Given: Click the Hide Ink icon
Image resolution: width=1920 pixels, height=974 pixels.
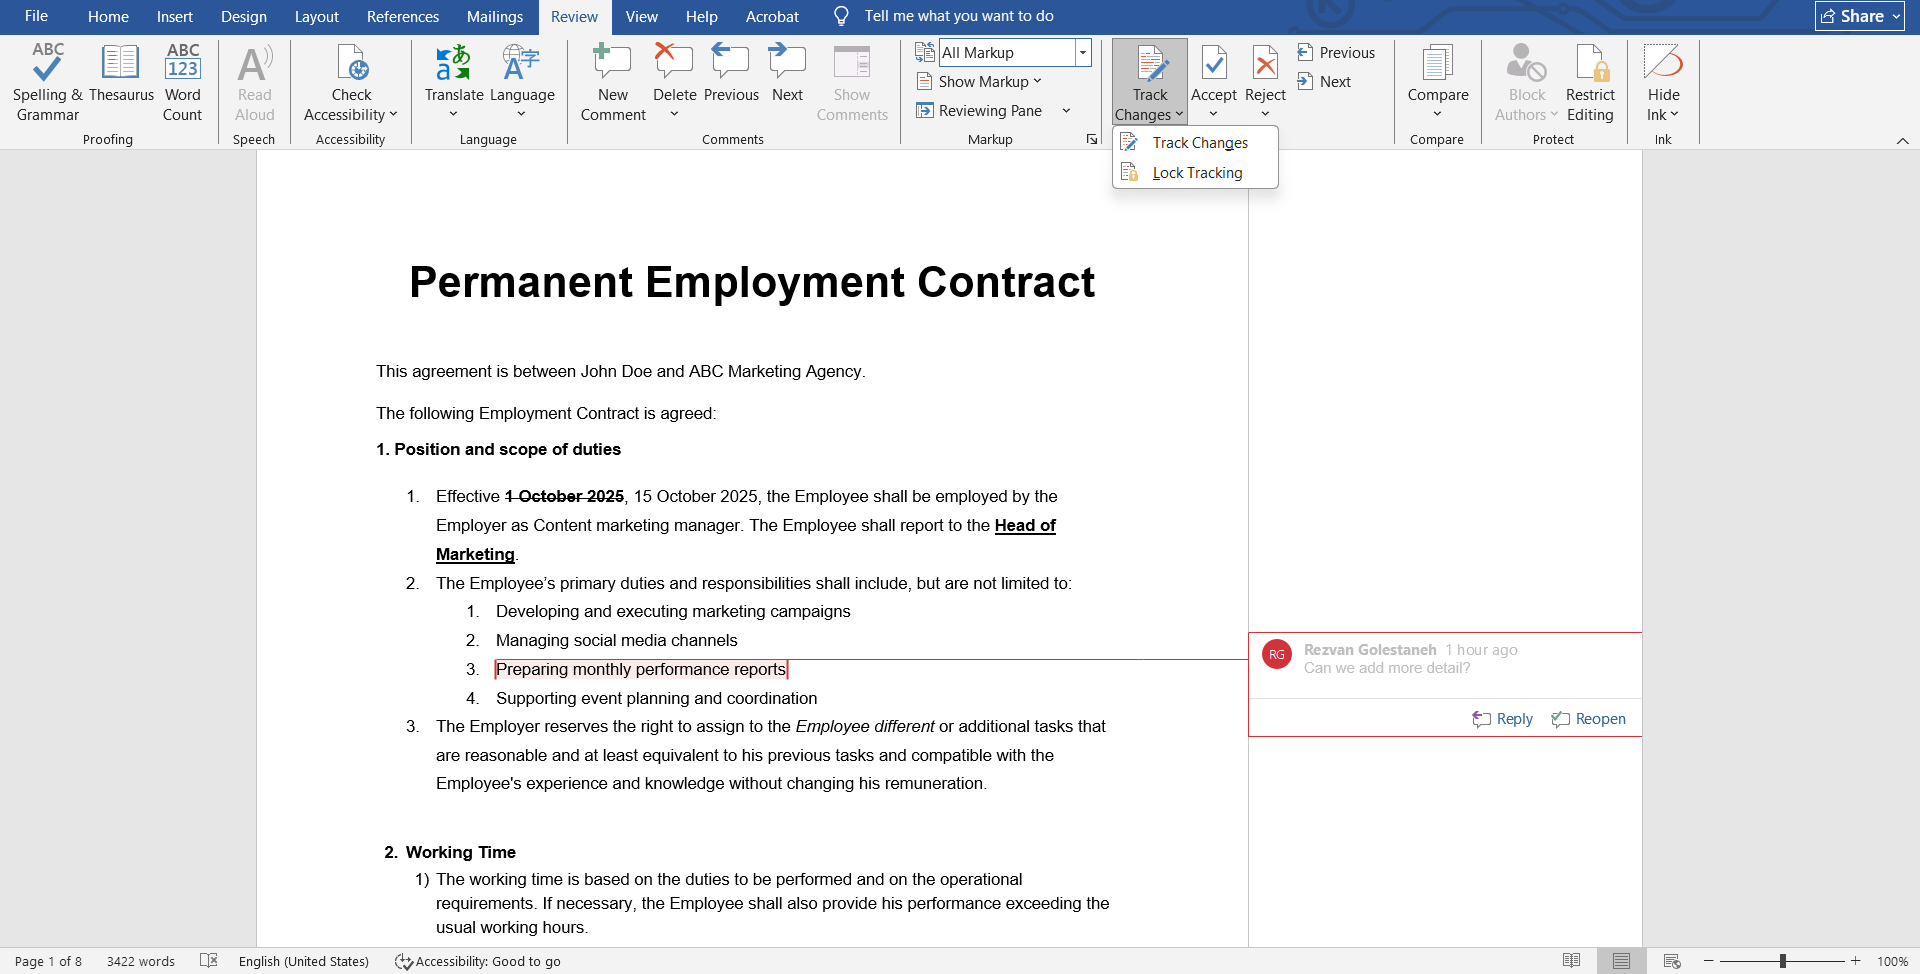Looking at the screenshot, I should (1663, 62).
